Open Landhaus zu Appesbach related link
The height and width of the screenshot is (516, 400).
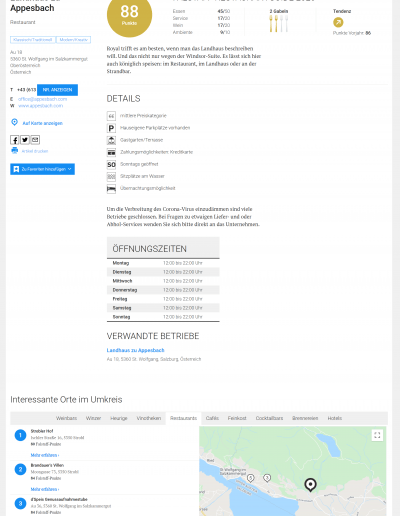(135, 350)
